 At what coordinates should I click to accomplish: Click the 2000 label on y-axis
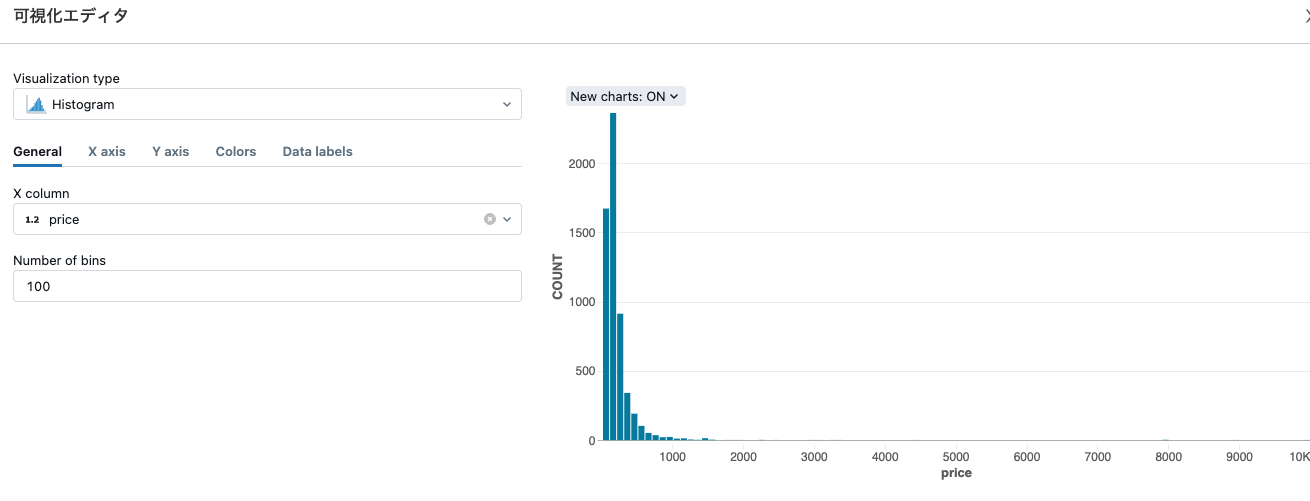tap(582, 164)
